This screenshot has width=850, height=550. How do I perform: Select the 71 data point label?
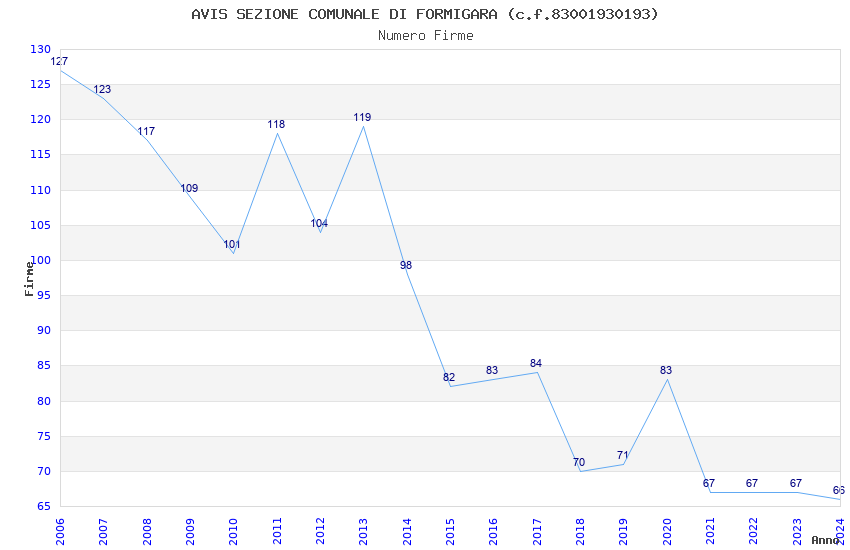(x=622, y=456)
